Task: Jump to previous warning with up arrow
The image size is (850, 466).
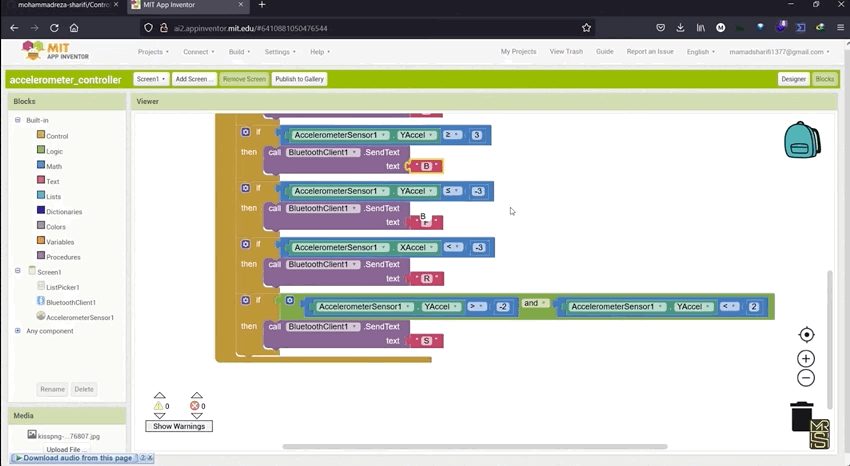Action: 159,396
